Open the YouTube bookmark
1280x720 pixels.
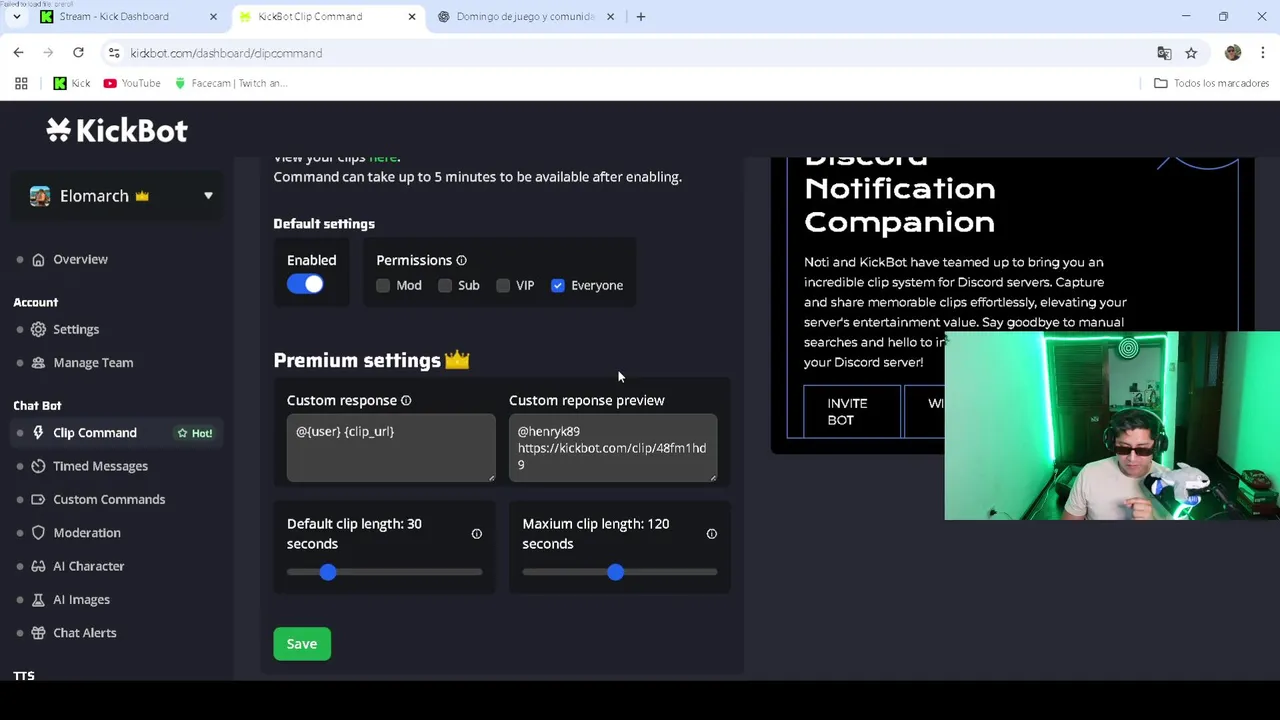click(x=132, y=83)
